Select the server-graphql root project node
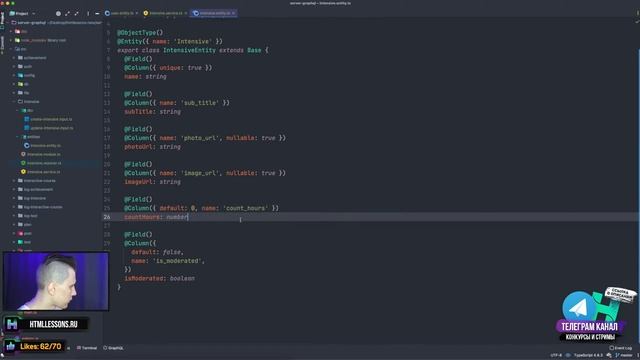Screen dimensions: 640x360 click(x=56, y=22)
